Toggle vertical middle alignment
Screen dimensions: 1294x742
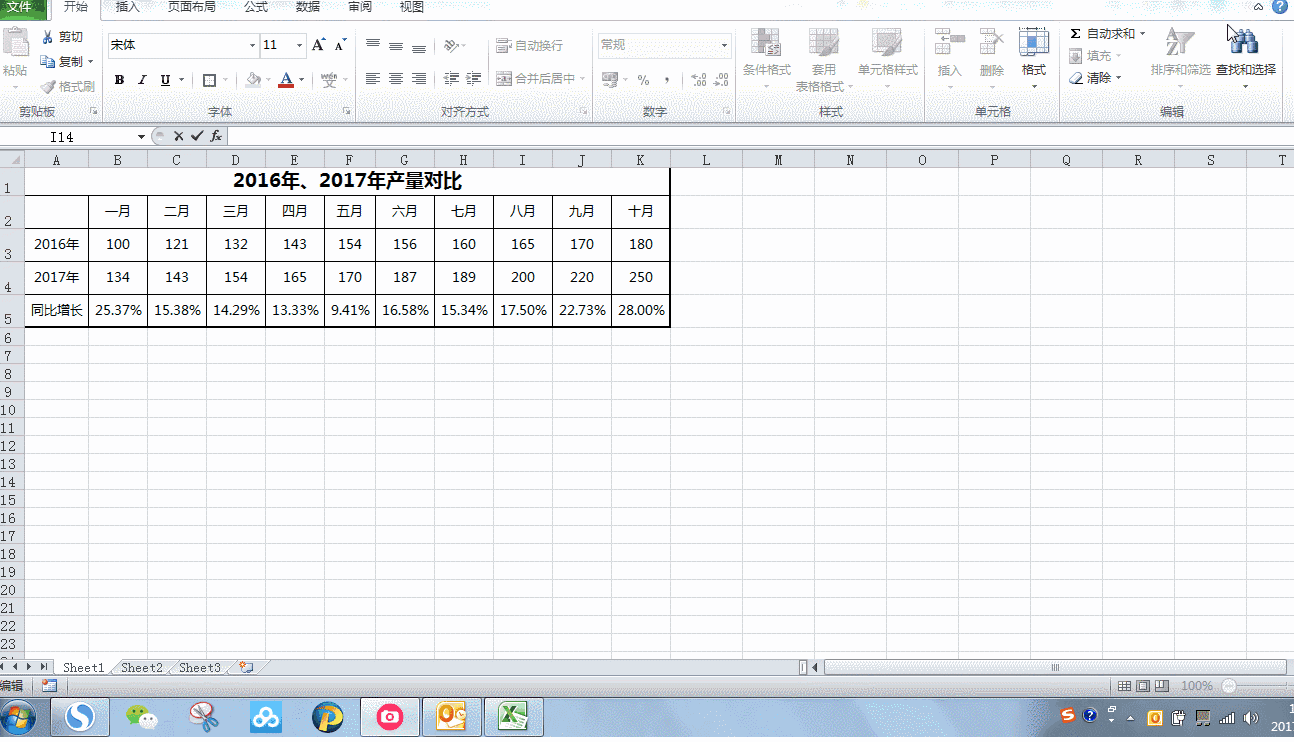click(x=396, y=45)
